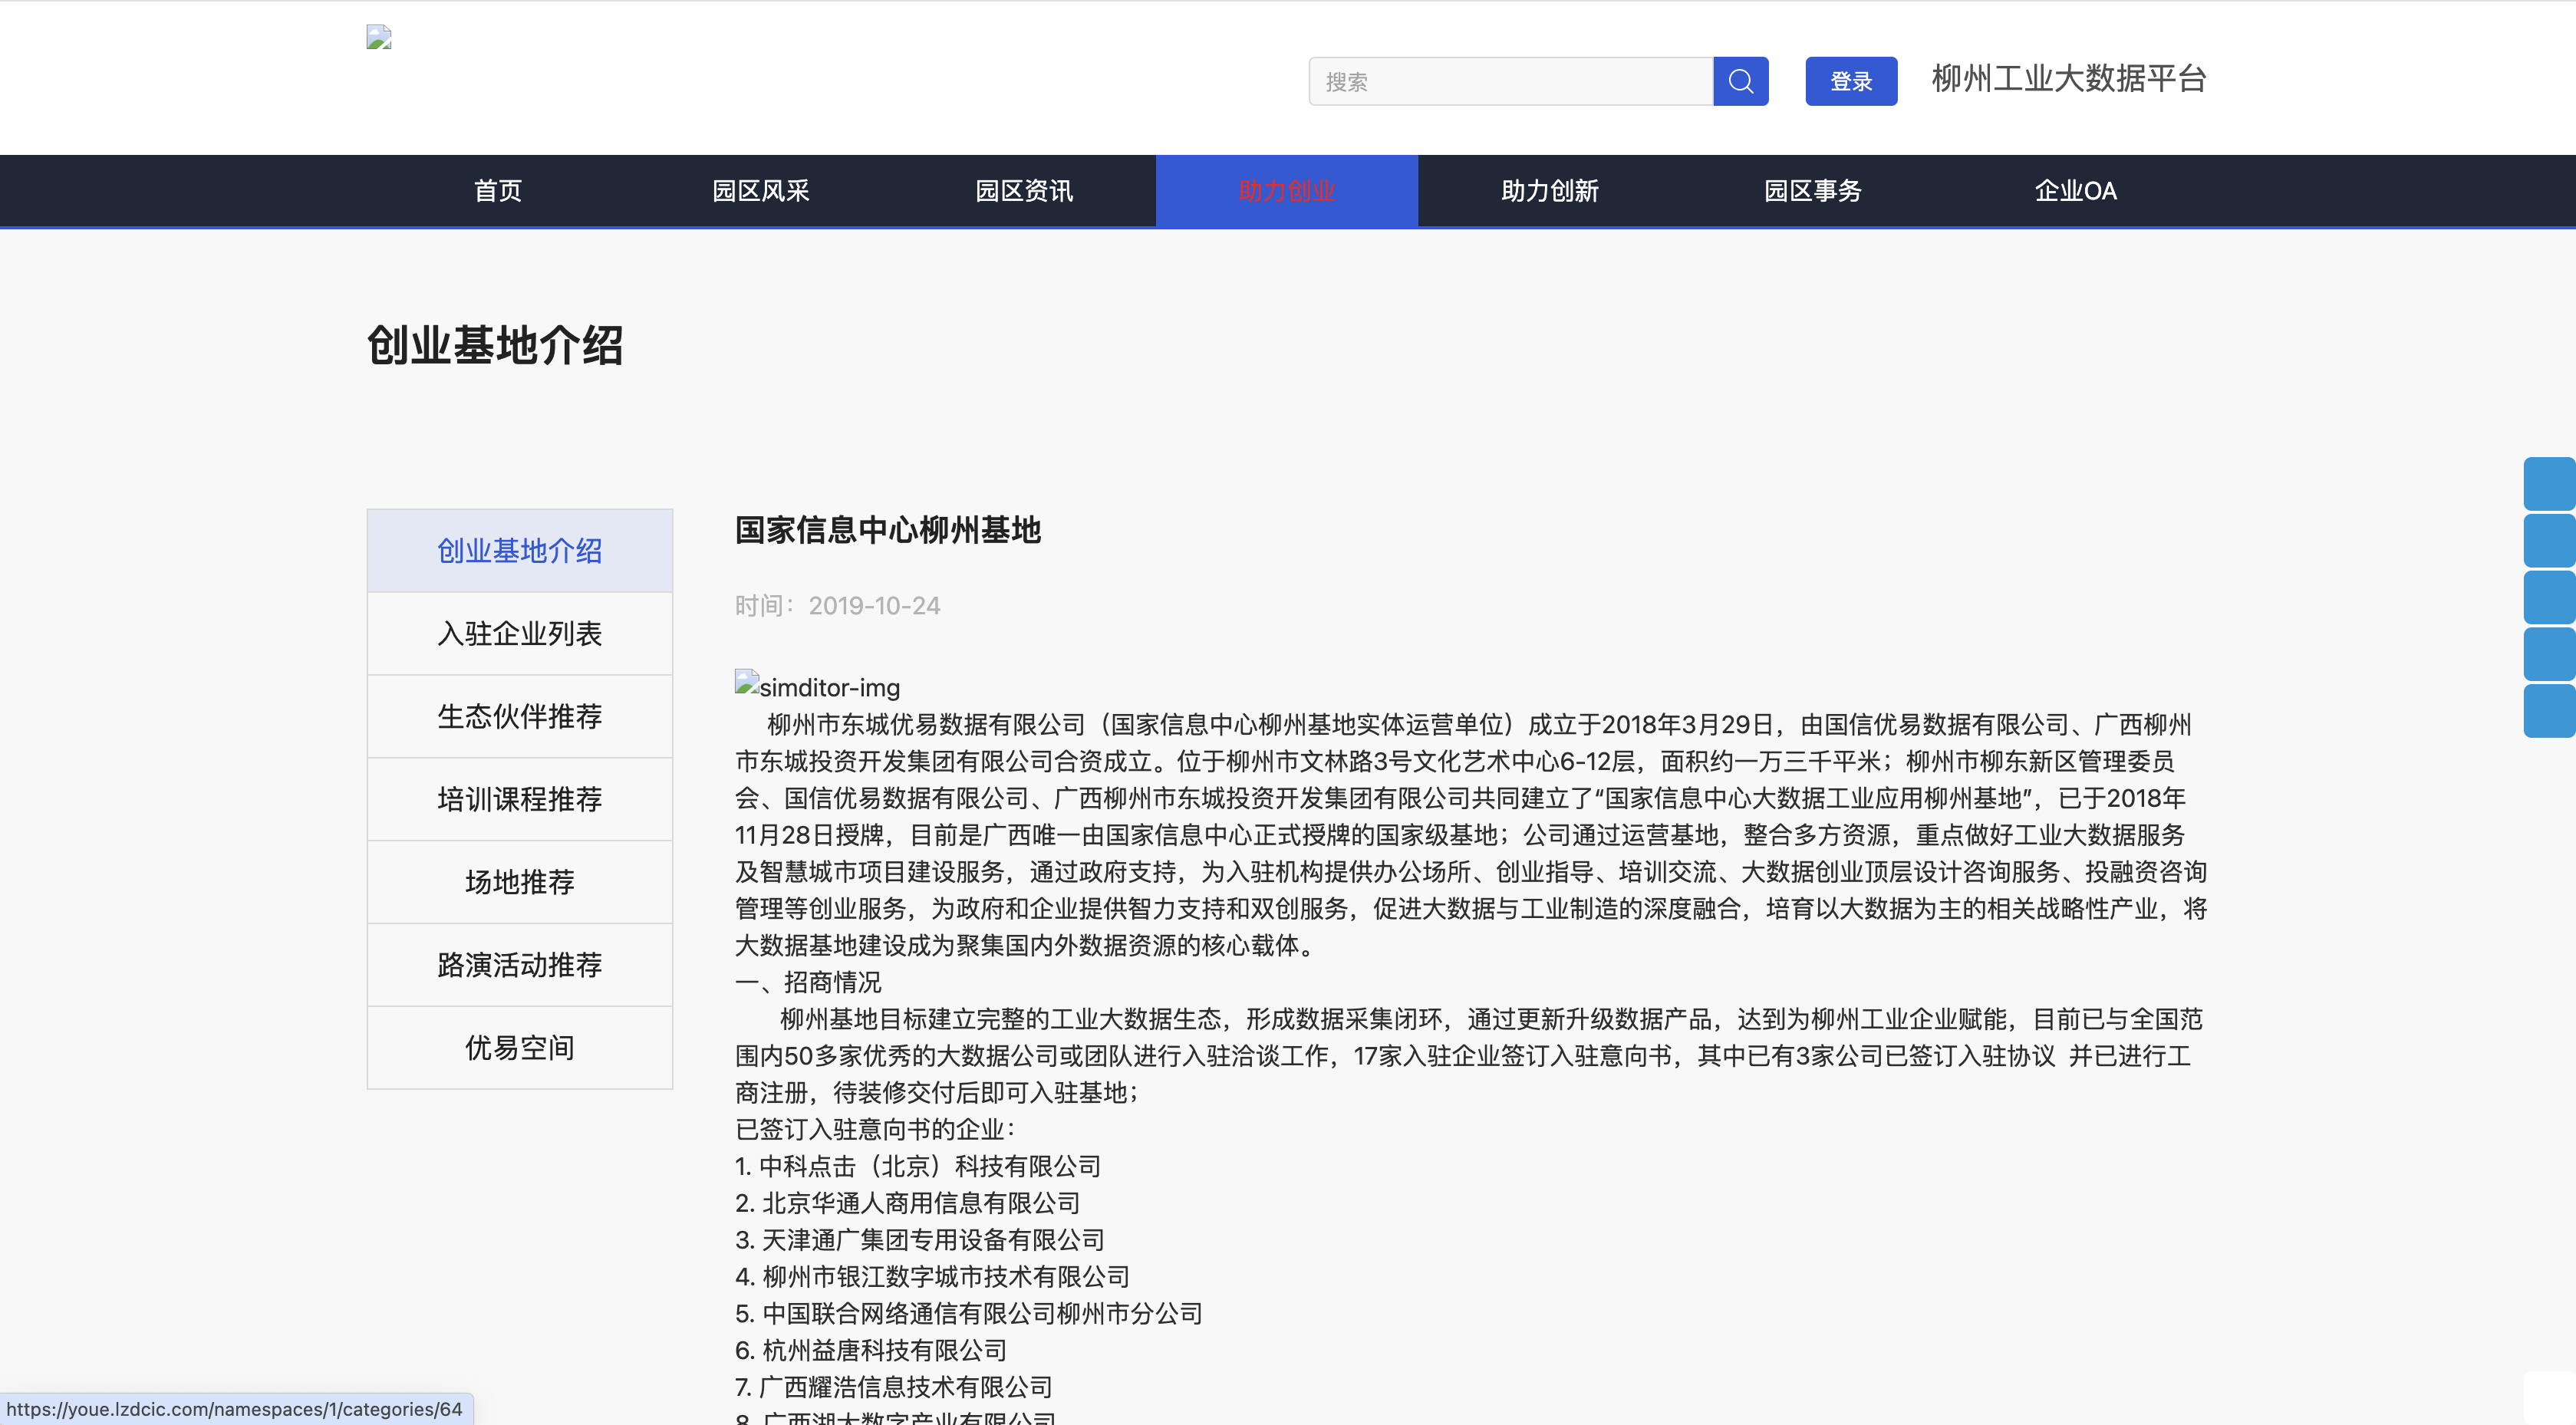
Task: Open 场地推荐 in the sidebar
Action: coord(520,883)
